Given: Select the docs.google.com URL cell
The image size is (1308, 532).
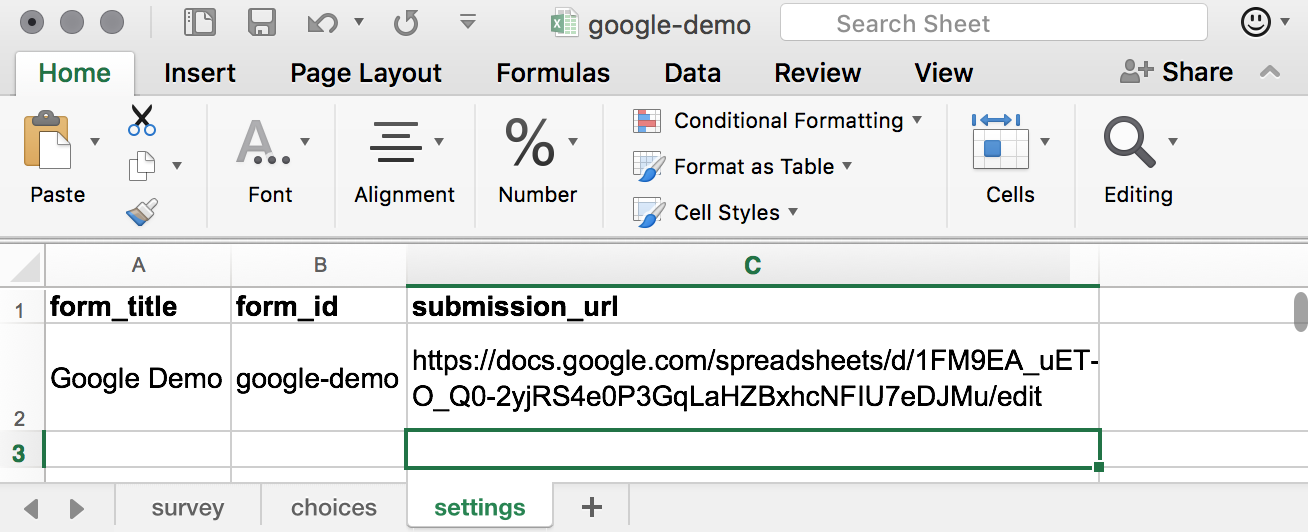Looking at the screenshot, I should (753, 378).
